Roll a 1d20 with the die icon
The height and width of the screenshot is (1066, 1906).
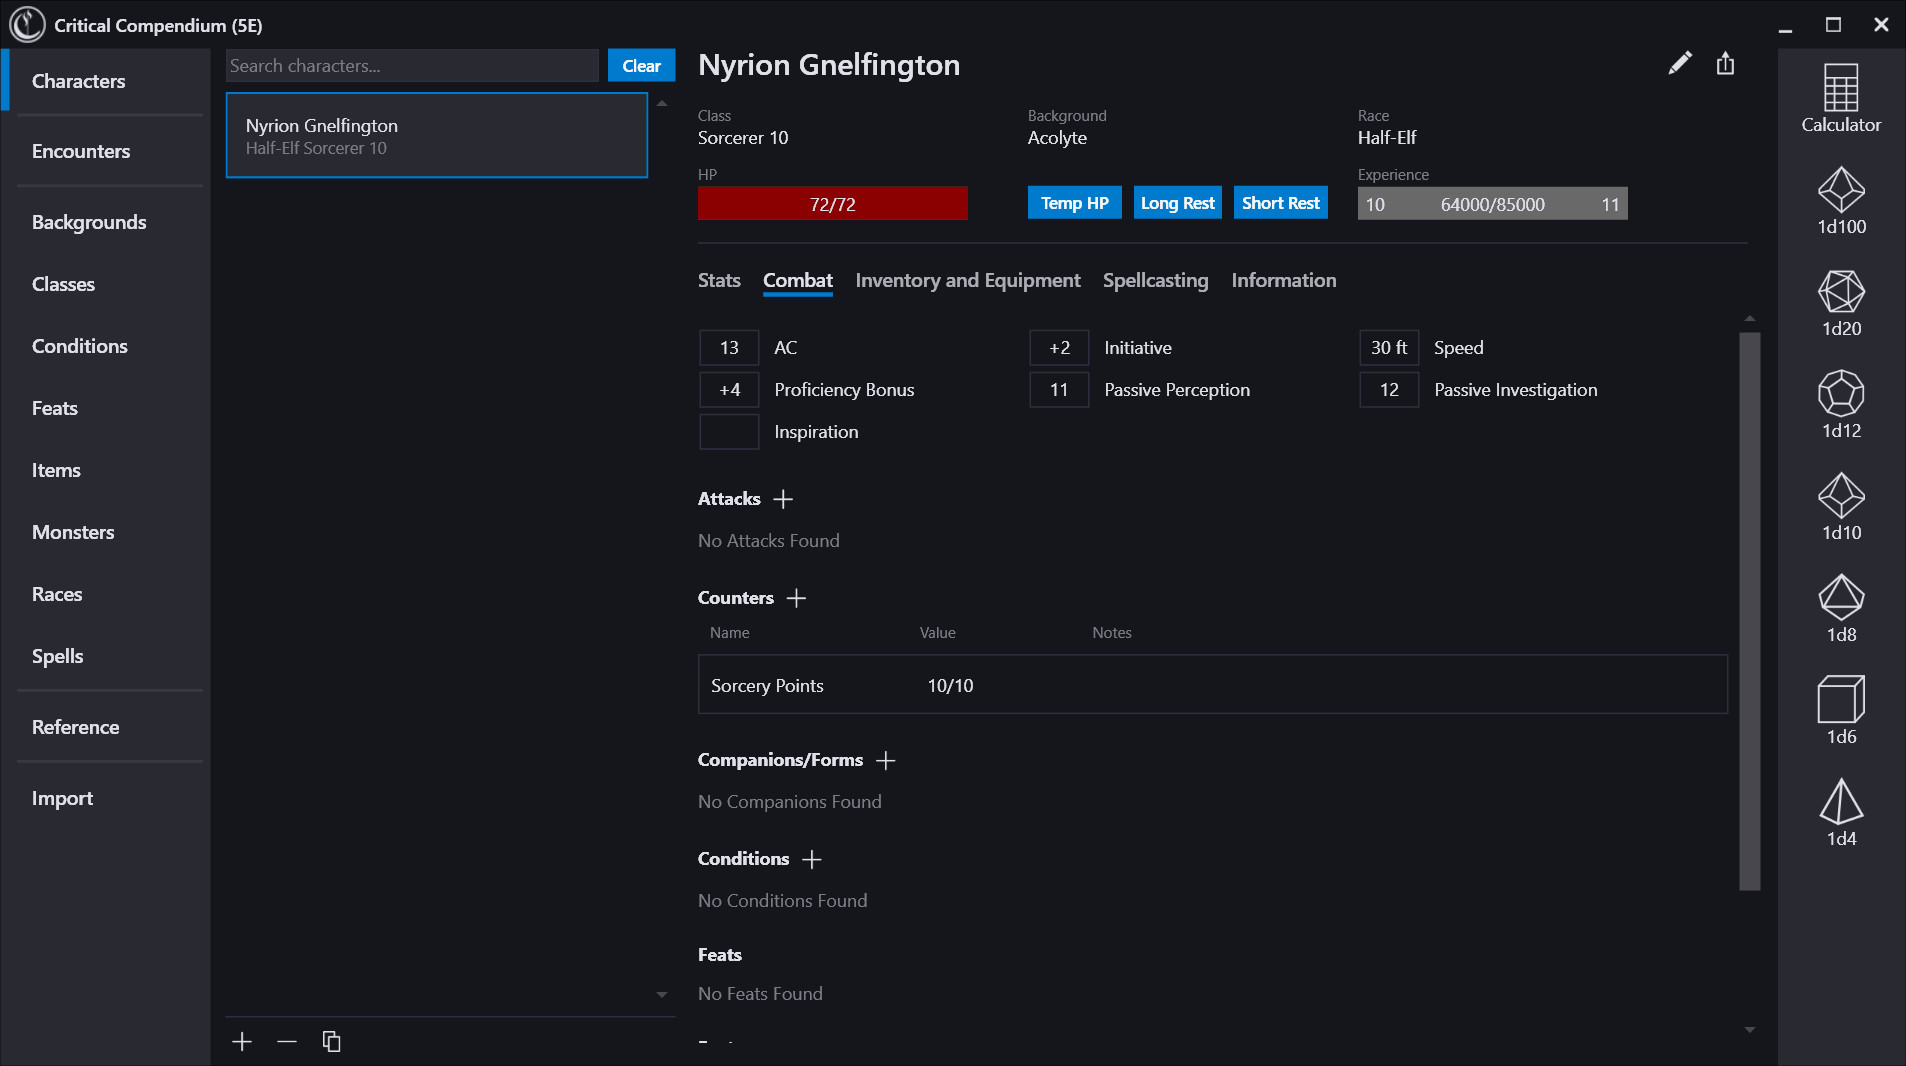click(1841, 295)
